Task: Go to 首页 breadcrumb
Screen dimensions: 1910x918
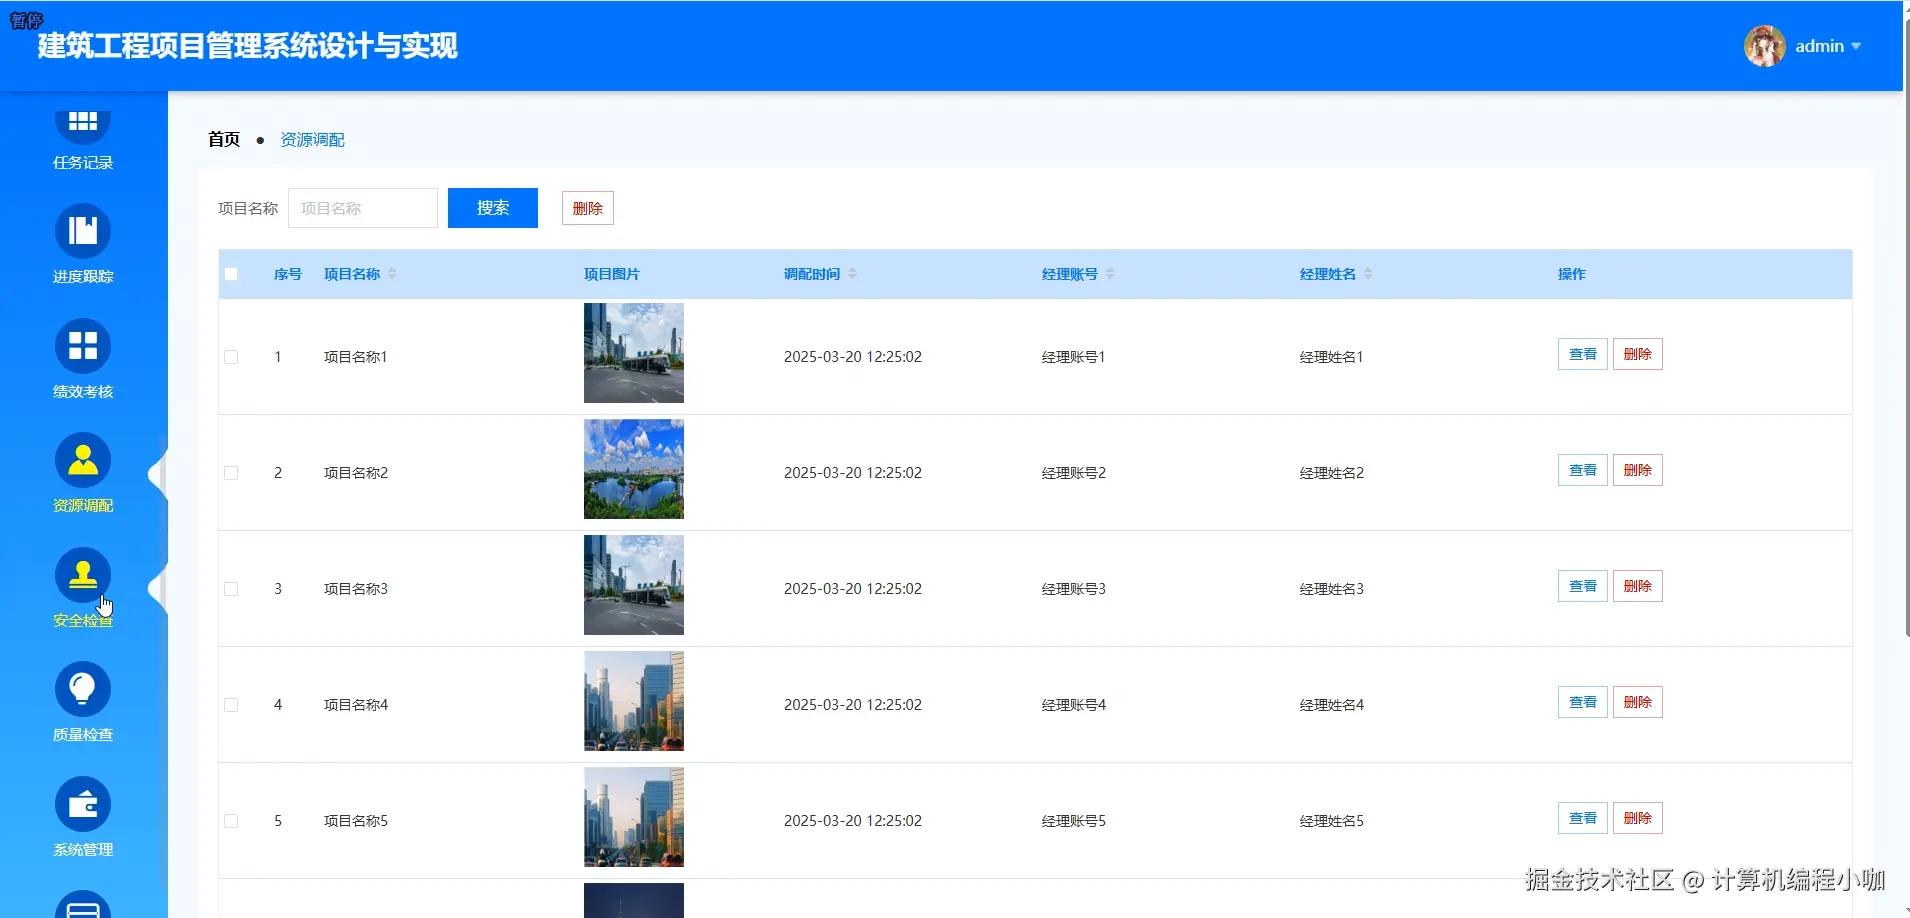Action: [x=224, y=140]
